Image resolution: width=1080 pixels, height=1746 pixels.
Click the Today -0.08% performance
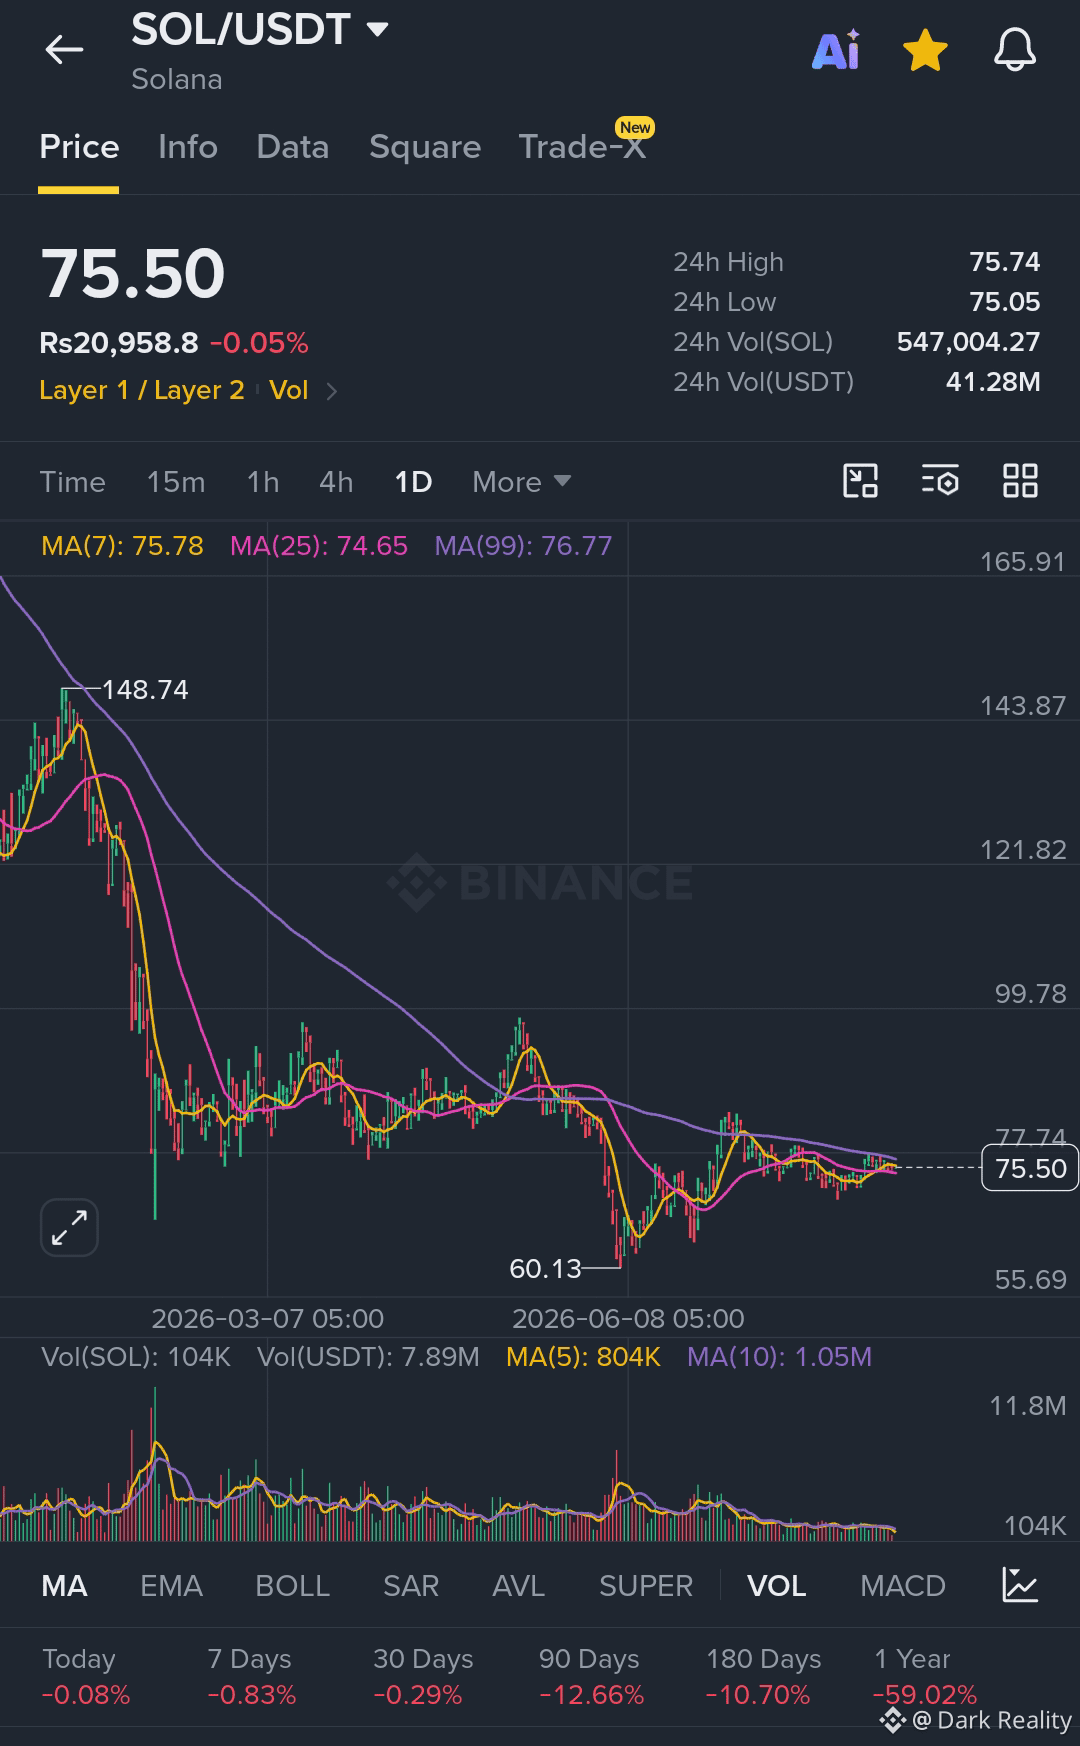tap(86, 1677)
